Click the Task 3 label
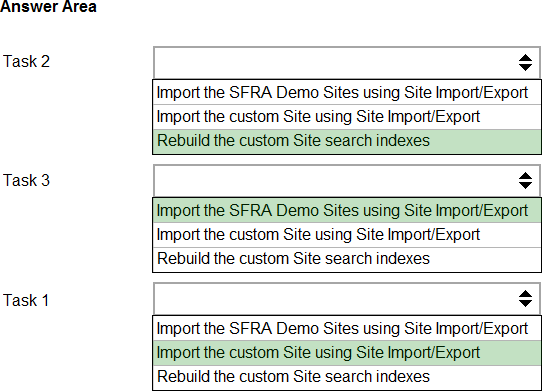Image resolution: width=542 pixels, height=391 pixels. 26,180
